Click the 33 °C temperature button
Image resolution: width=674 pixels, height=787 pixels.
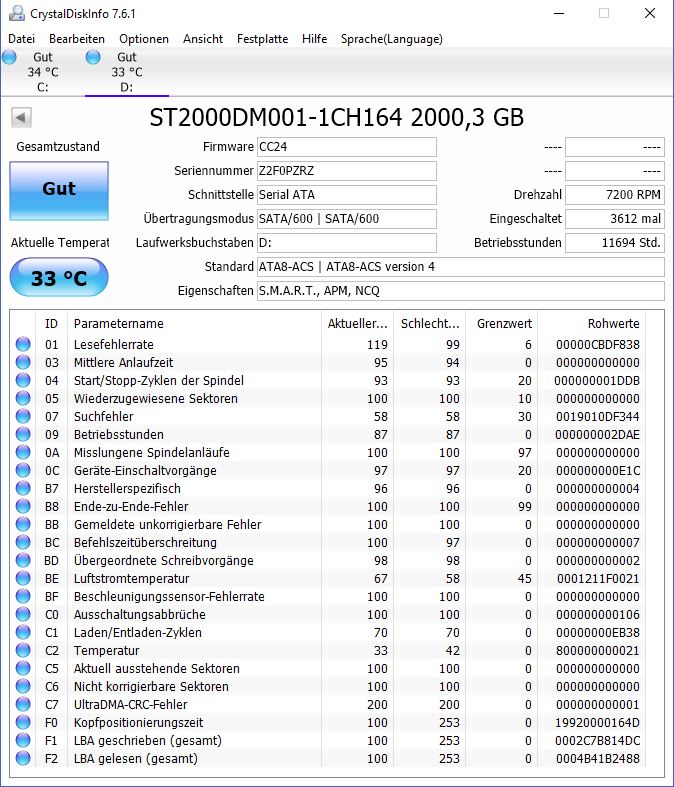coord(59,277)
